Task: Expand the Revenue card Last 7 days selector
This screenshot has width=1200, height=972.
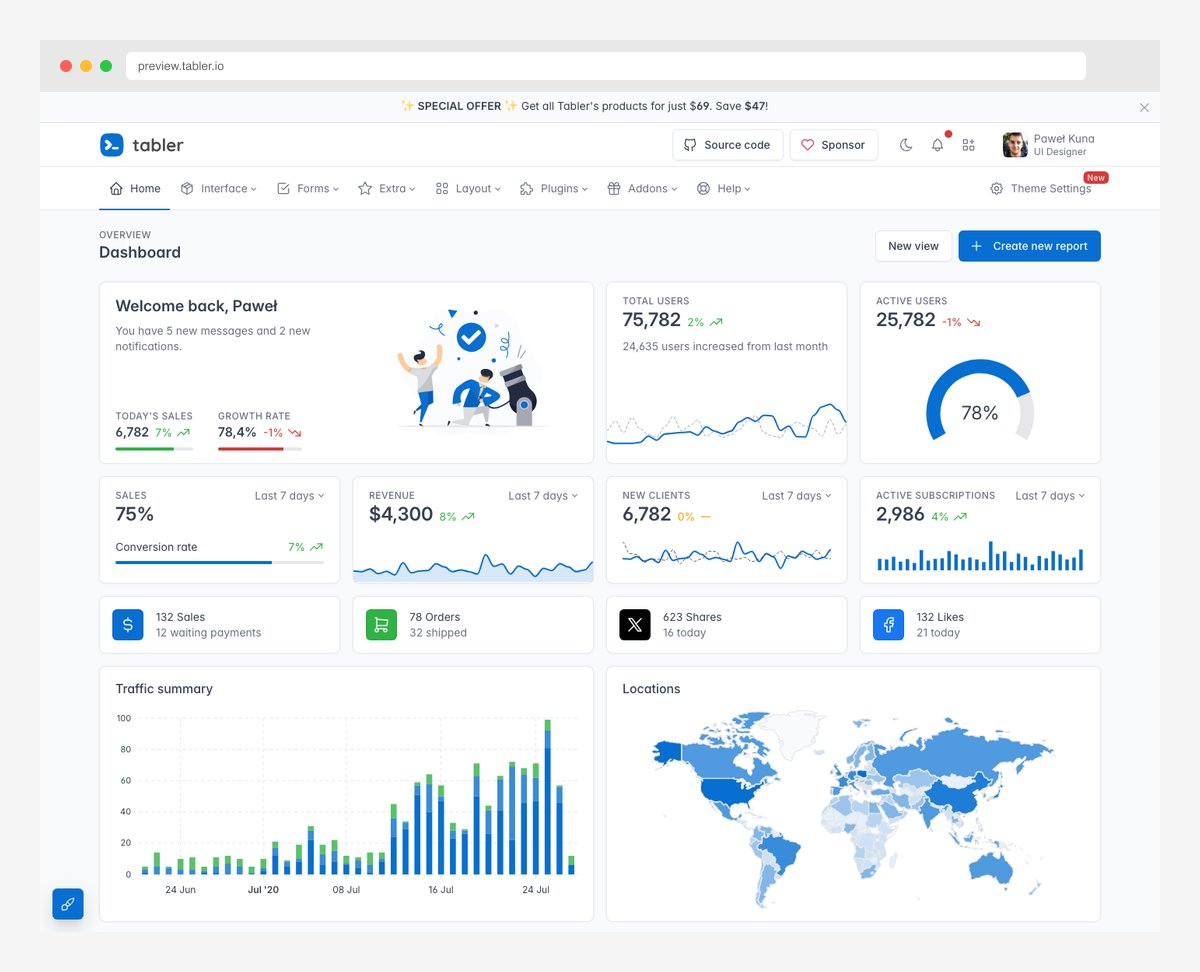Action: point(543,495)
